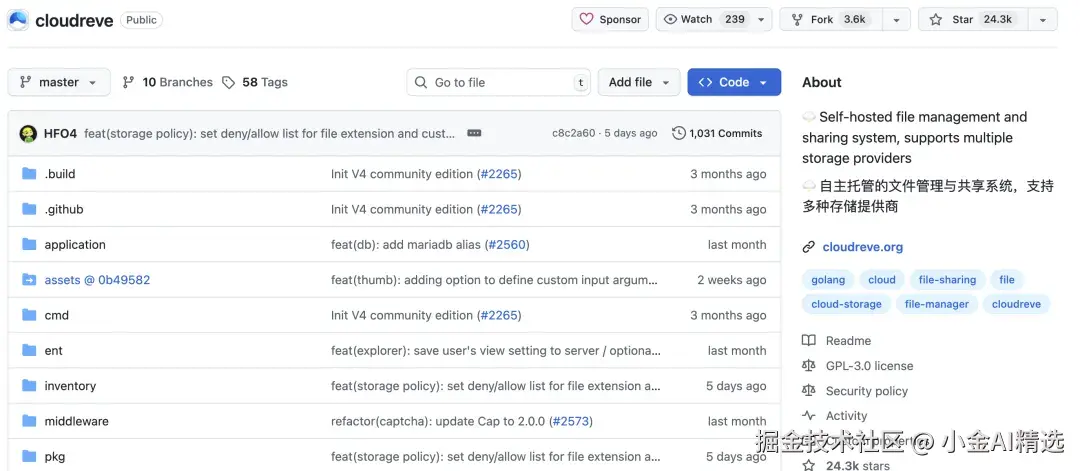Image resolution: width=1080 pixels, height=471 pixels.
Task: Click the scale icon beside GPL-3.0 license
Action: pos(809,366)
